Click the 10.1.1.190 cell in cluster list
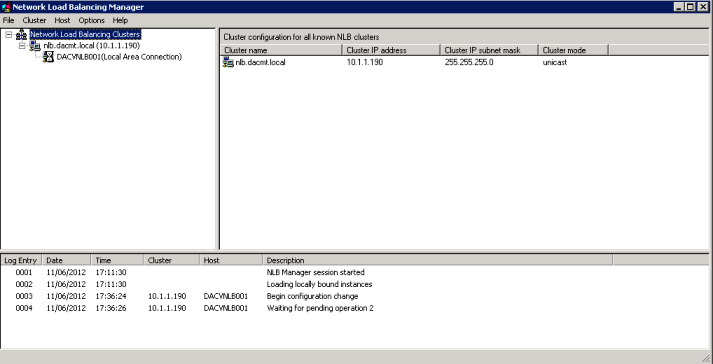 pos(365,62)
